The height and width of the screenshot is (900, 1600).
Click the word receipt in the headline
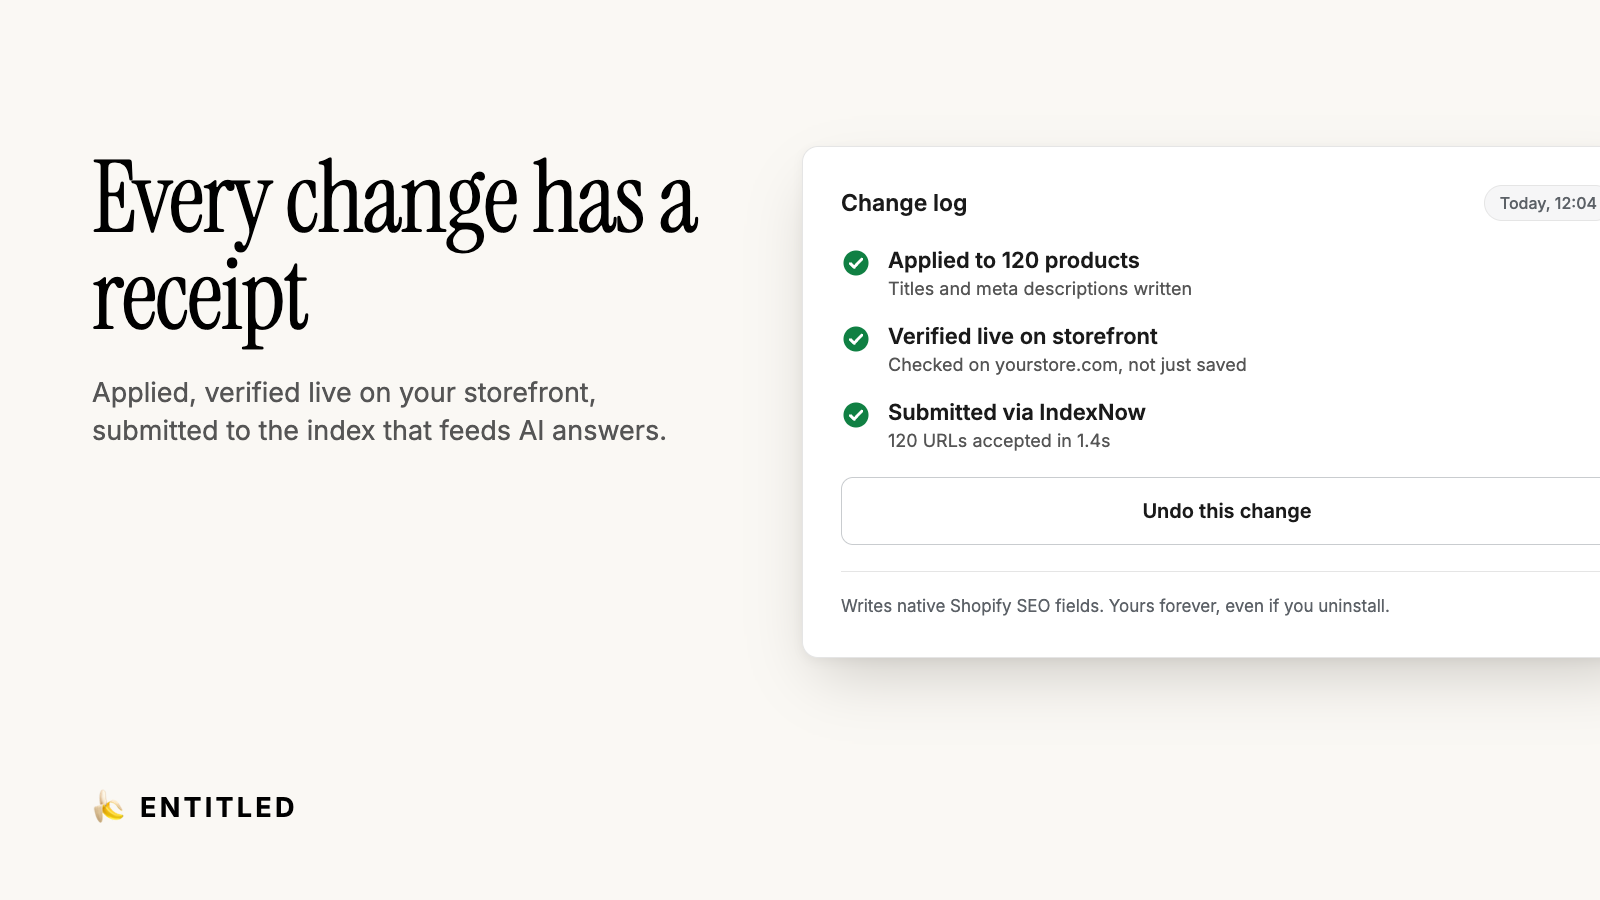click(x=200, y=300)
